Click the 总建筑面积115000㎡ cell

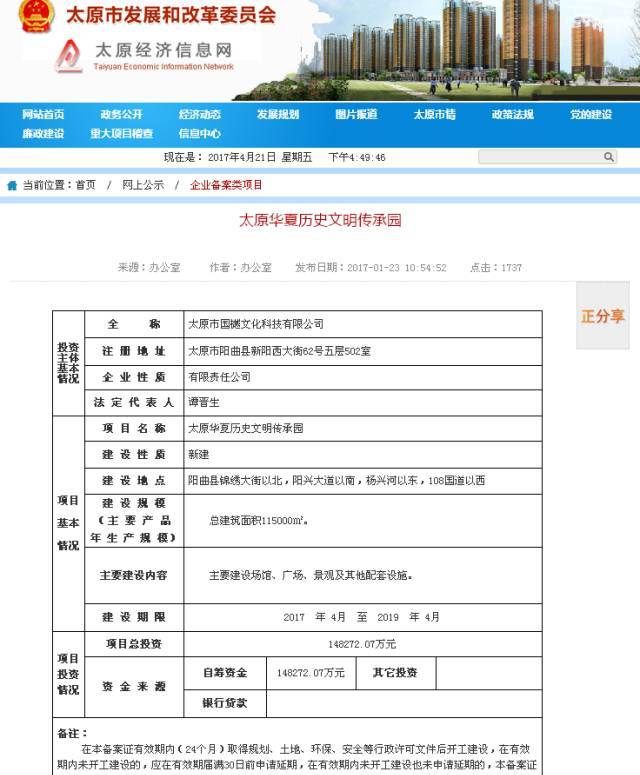click(363, 521)
